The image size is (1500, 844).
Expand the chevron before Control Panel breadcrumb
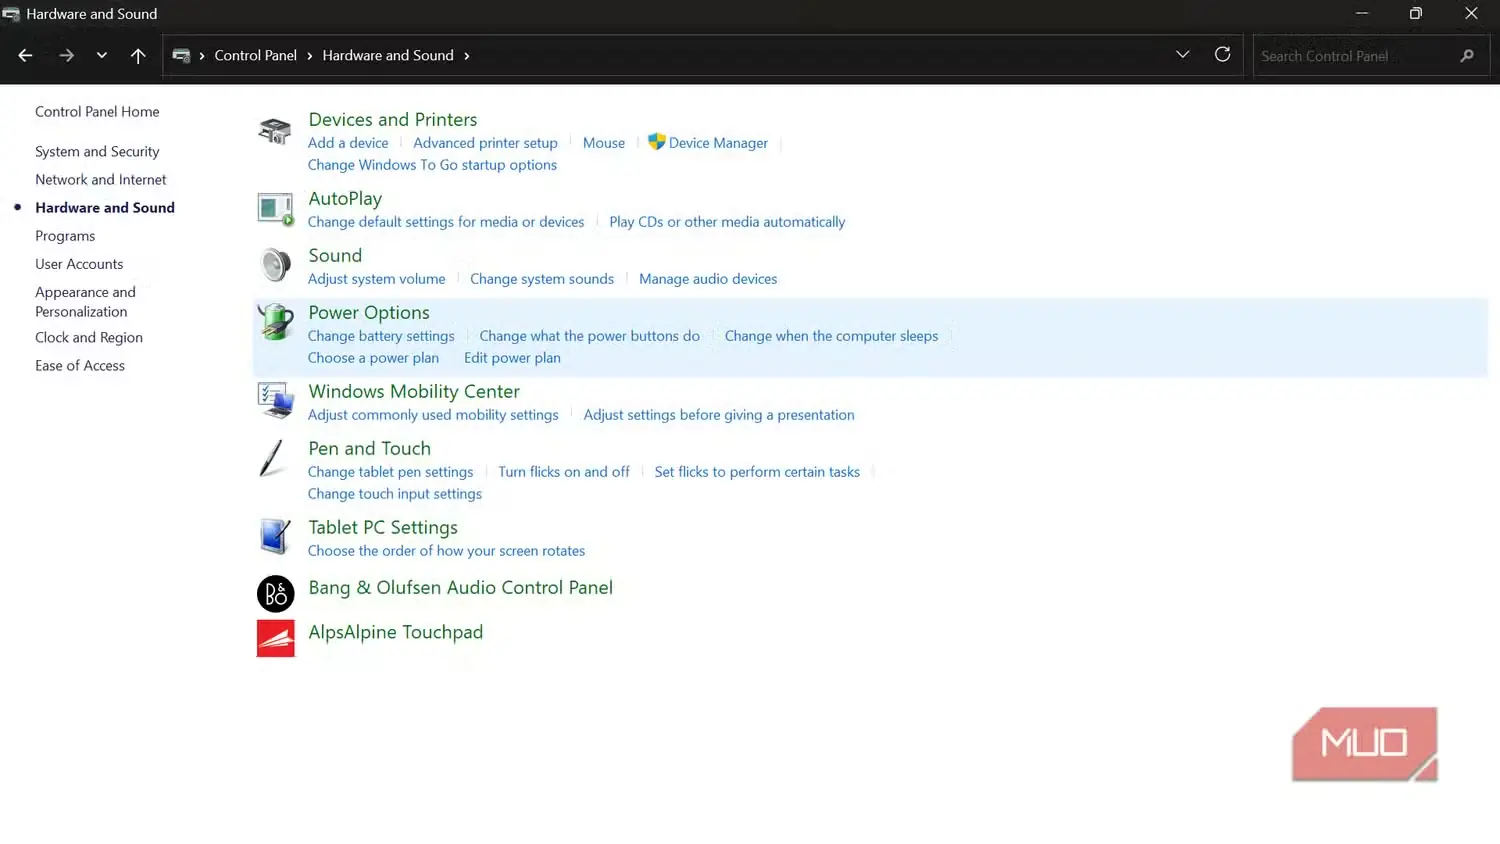(x=202, y=56)
